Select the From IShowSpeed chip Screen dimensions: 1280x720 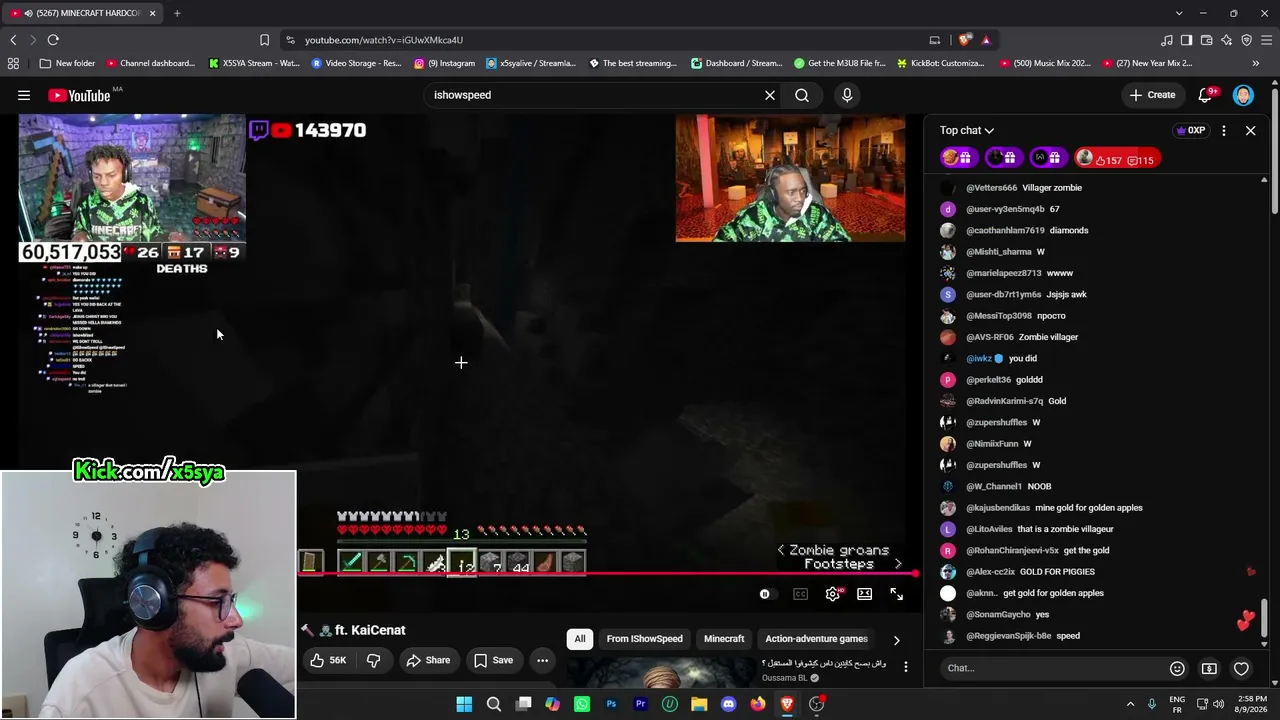pyautogui.click(x=645, y=639)
